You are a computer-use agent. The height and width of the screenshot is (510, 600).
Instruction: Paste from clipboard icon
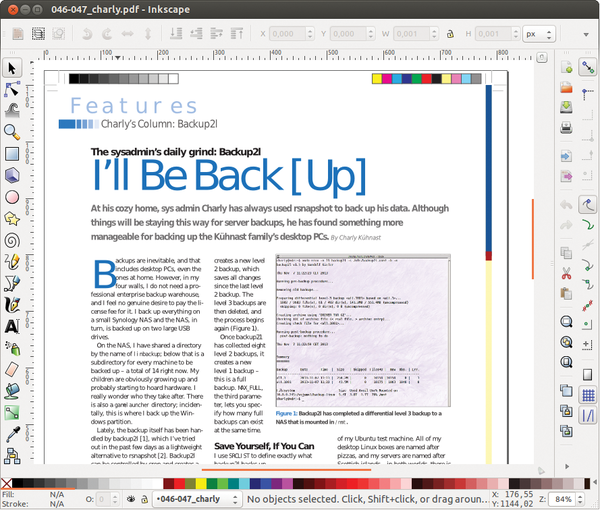[566, 293]
